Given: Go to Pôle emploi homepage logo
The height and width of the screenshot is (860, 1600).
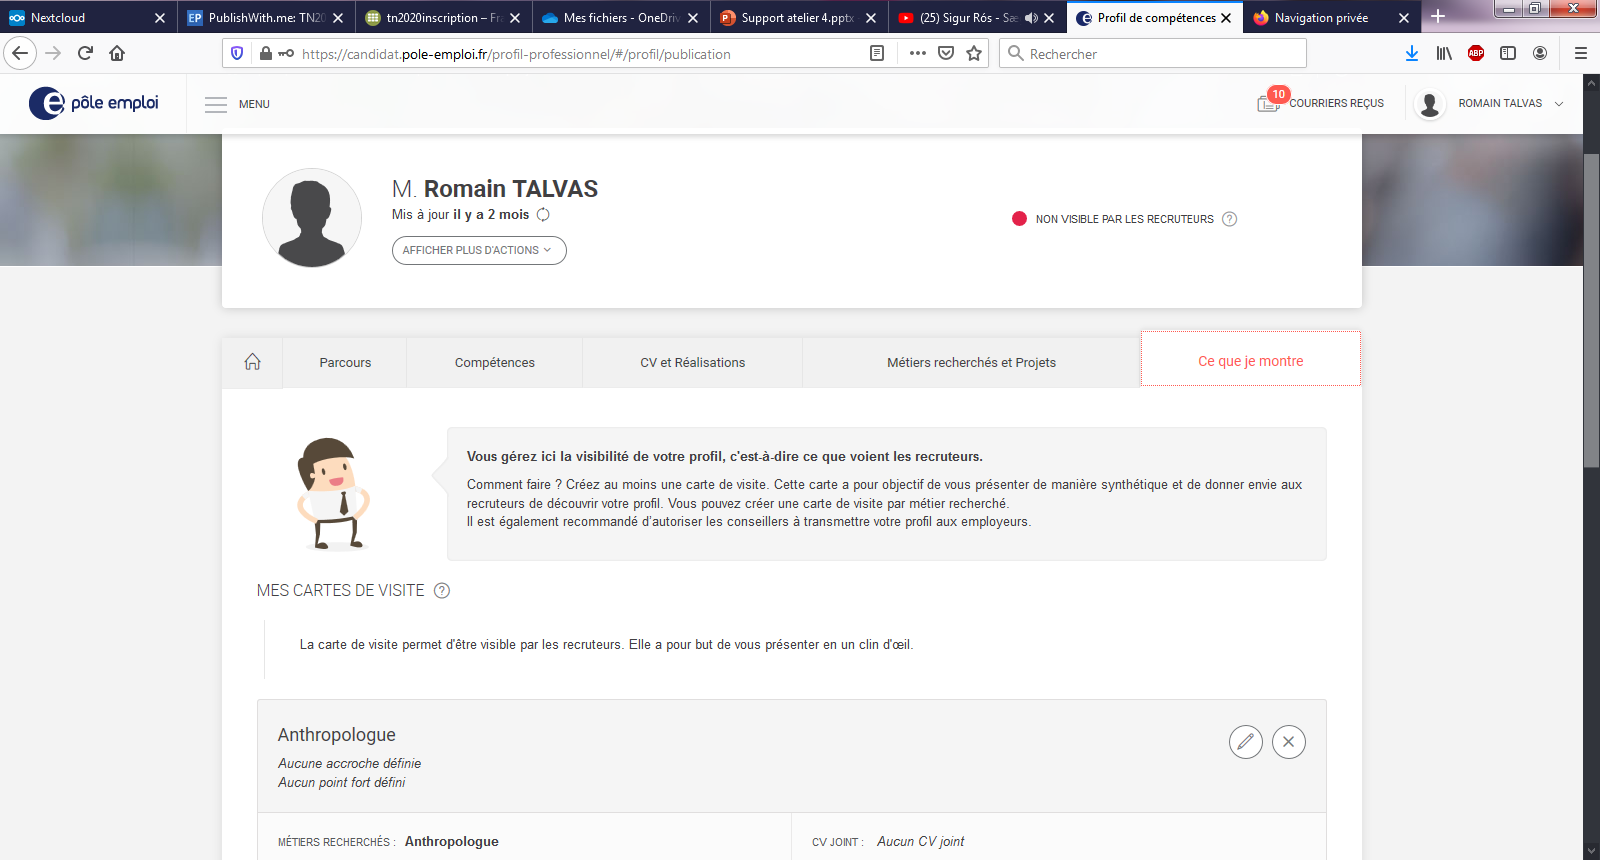Looking at the screenshot, I should (x=94, y=103).
